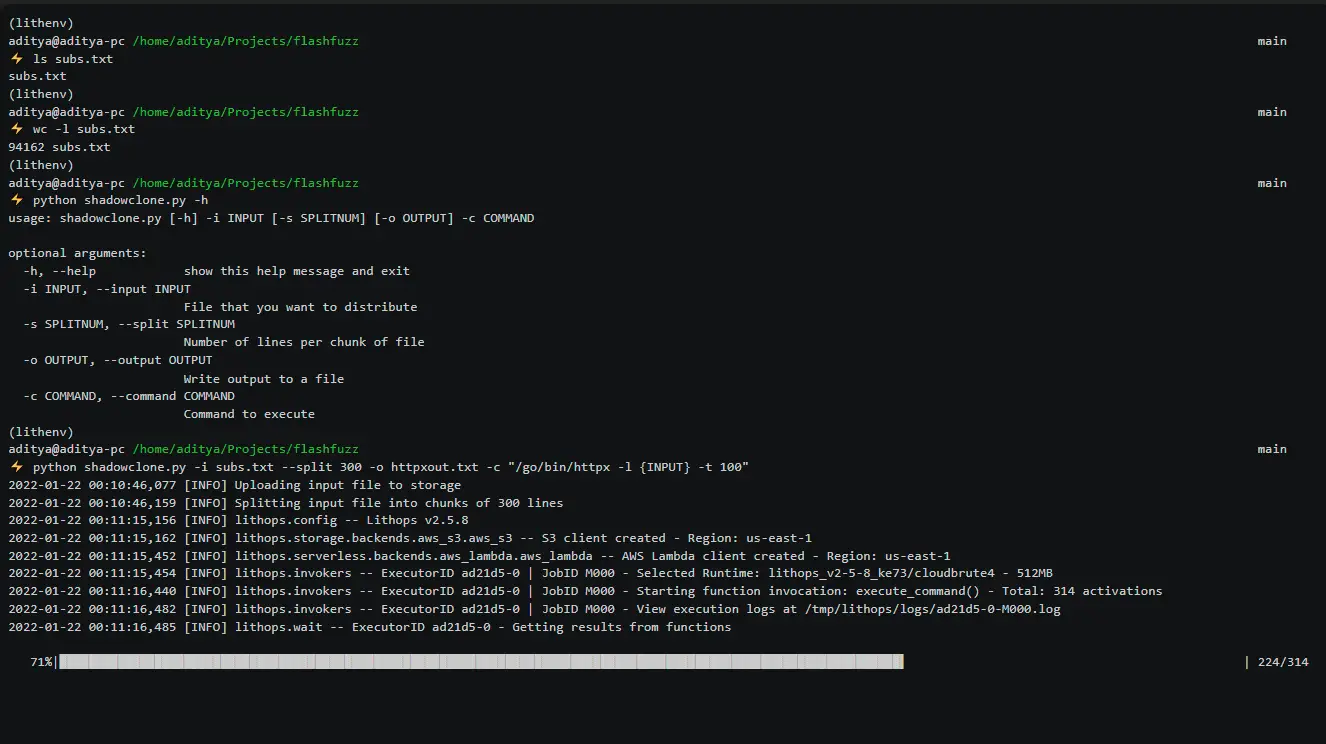Click the 'Selected Runtime' log line
The width and height of the screenshot is (1326, 744).
pyautogui.click(x=530, y=574)
